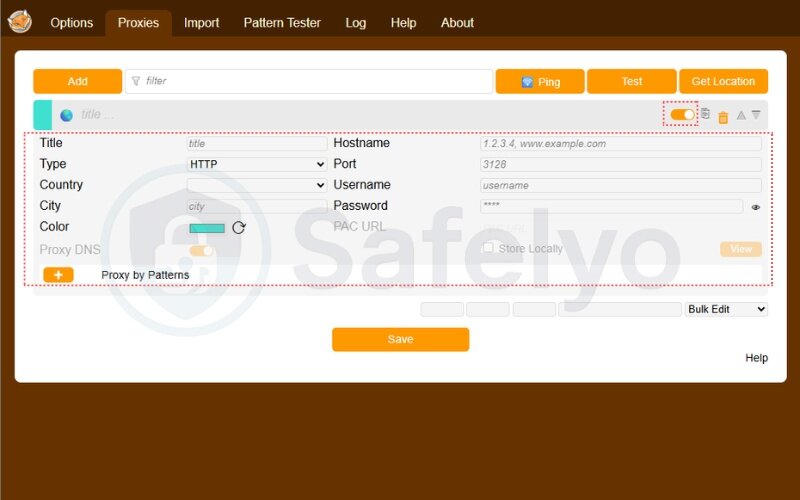Save the proxy settings

click(401, 339)
